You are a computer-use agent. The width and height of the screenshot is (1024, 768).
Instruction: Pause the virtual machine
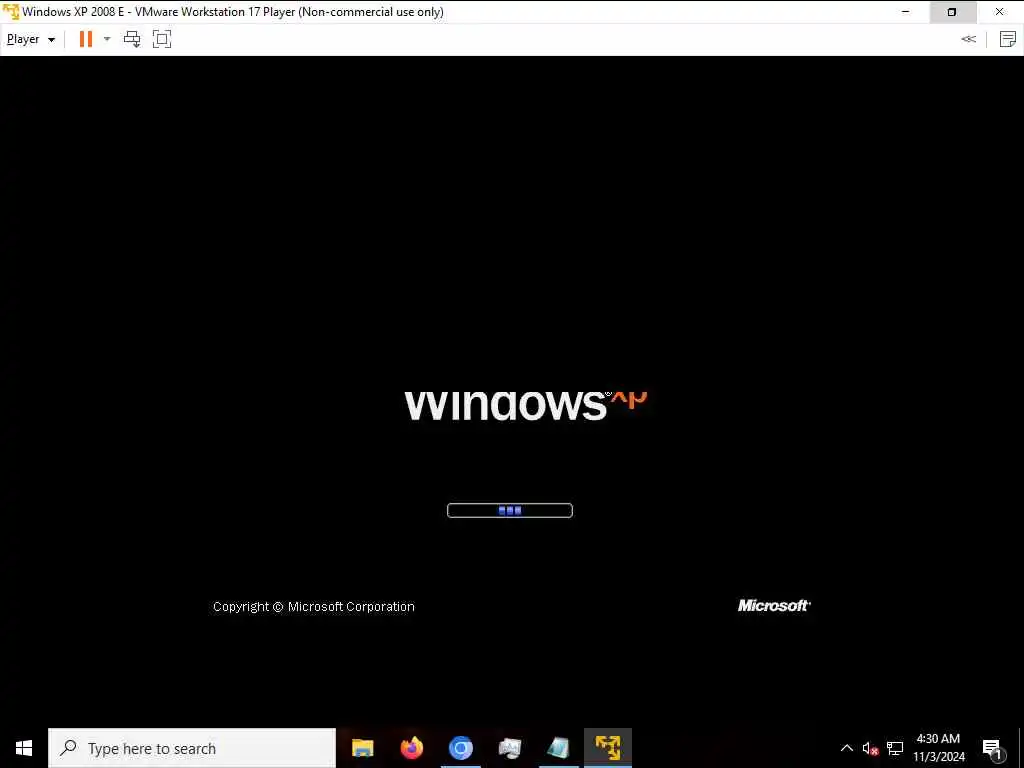point(86,39)
